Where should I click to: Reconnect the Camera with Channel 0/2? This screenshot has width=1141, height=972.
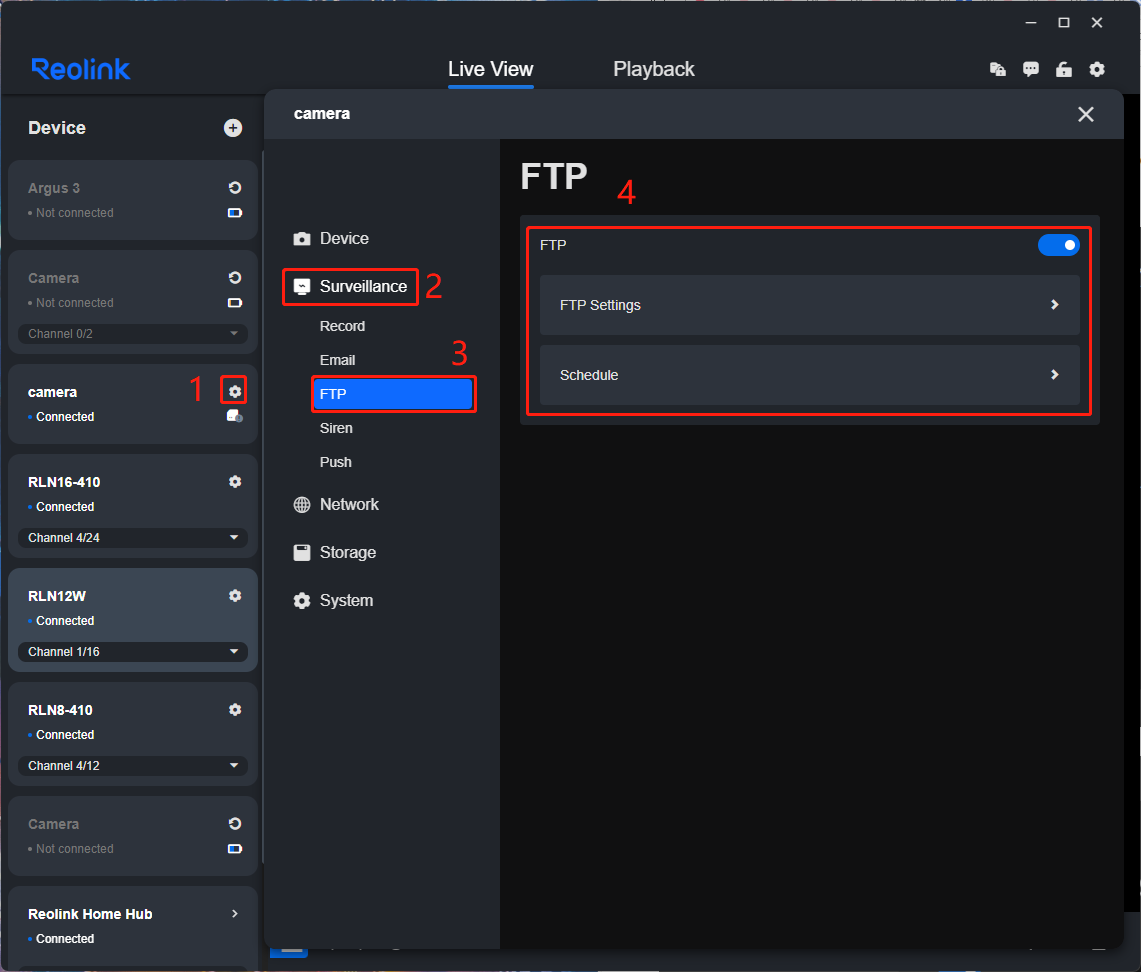click(234, 278)
